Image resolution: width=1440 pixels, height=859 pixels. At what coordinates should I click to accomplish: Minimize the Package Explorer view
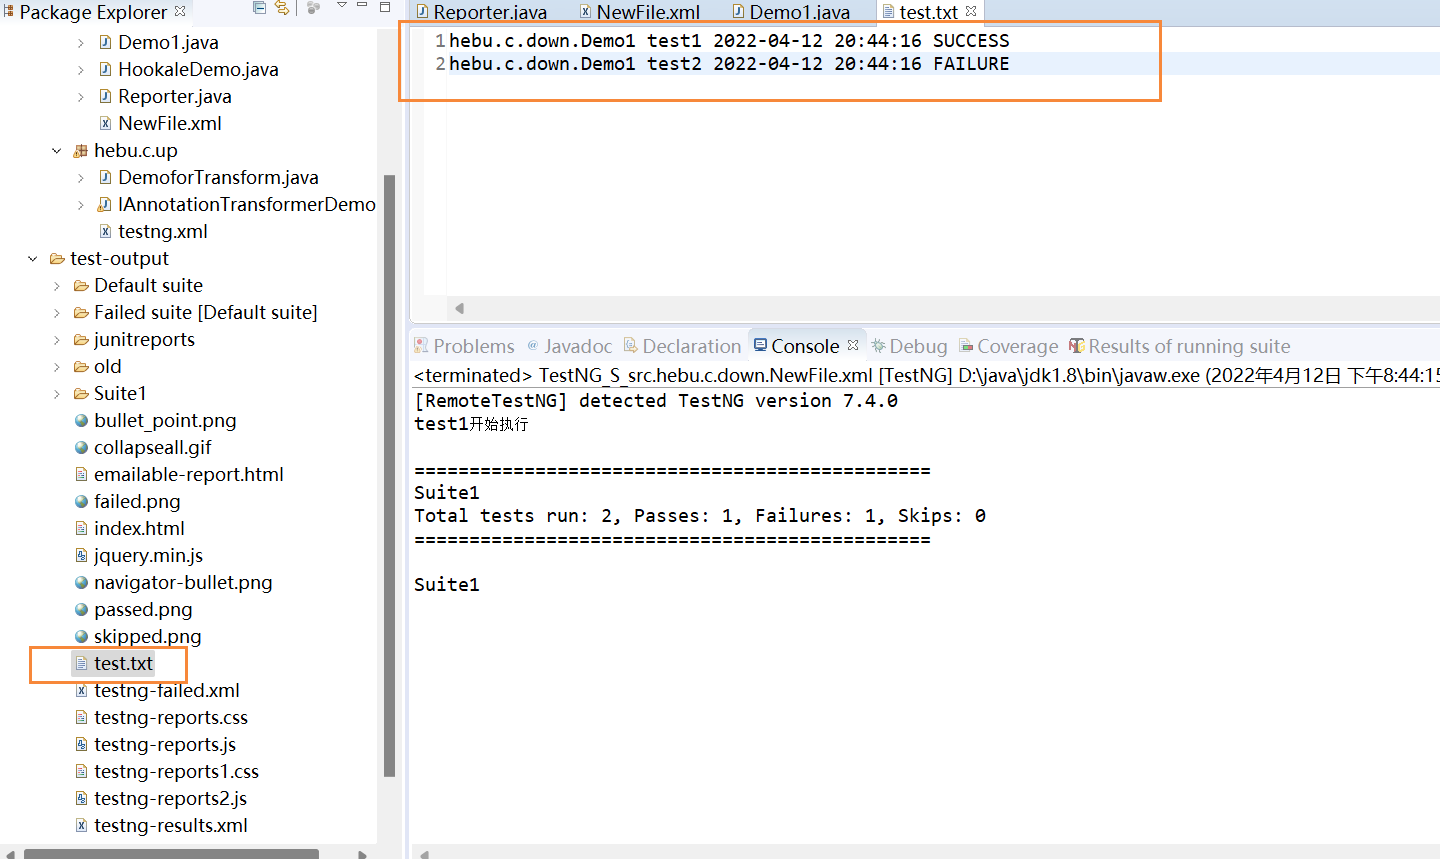(363, 6)
